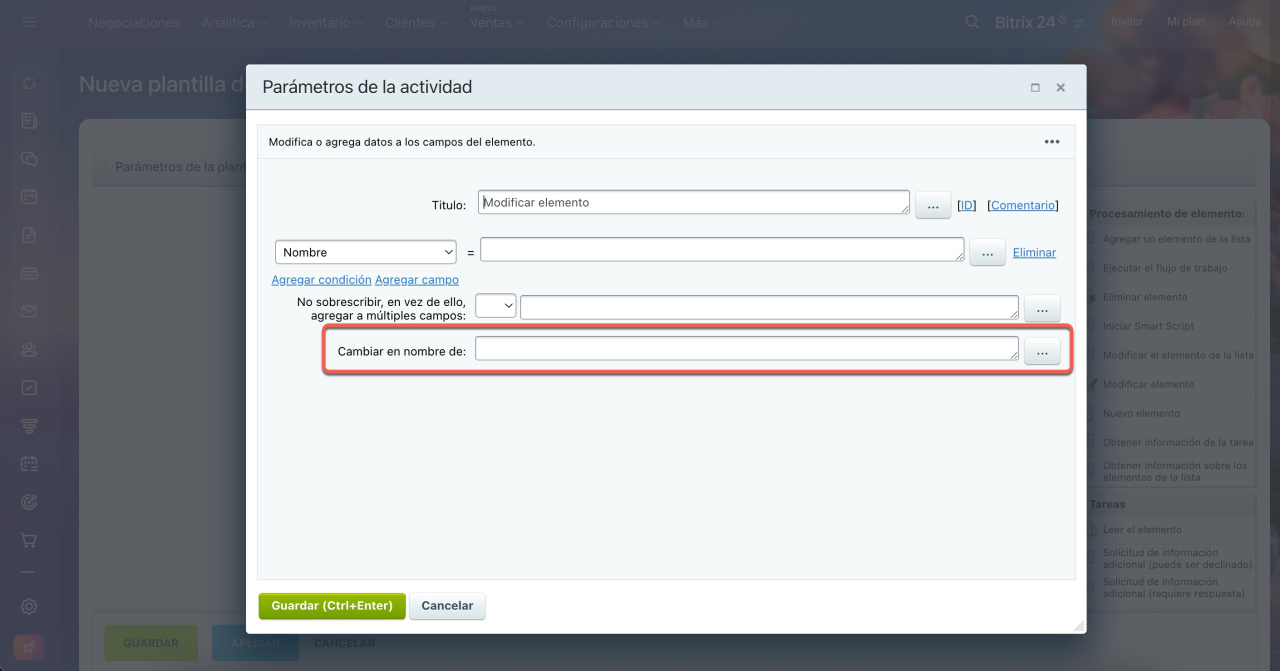Expand the dialog with the maximize icon
Screen dimensions: 1280x671
click(1035, 88)
